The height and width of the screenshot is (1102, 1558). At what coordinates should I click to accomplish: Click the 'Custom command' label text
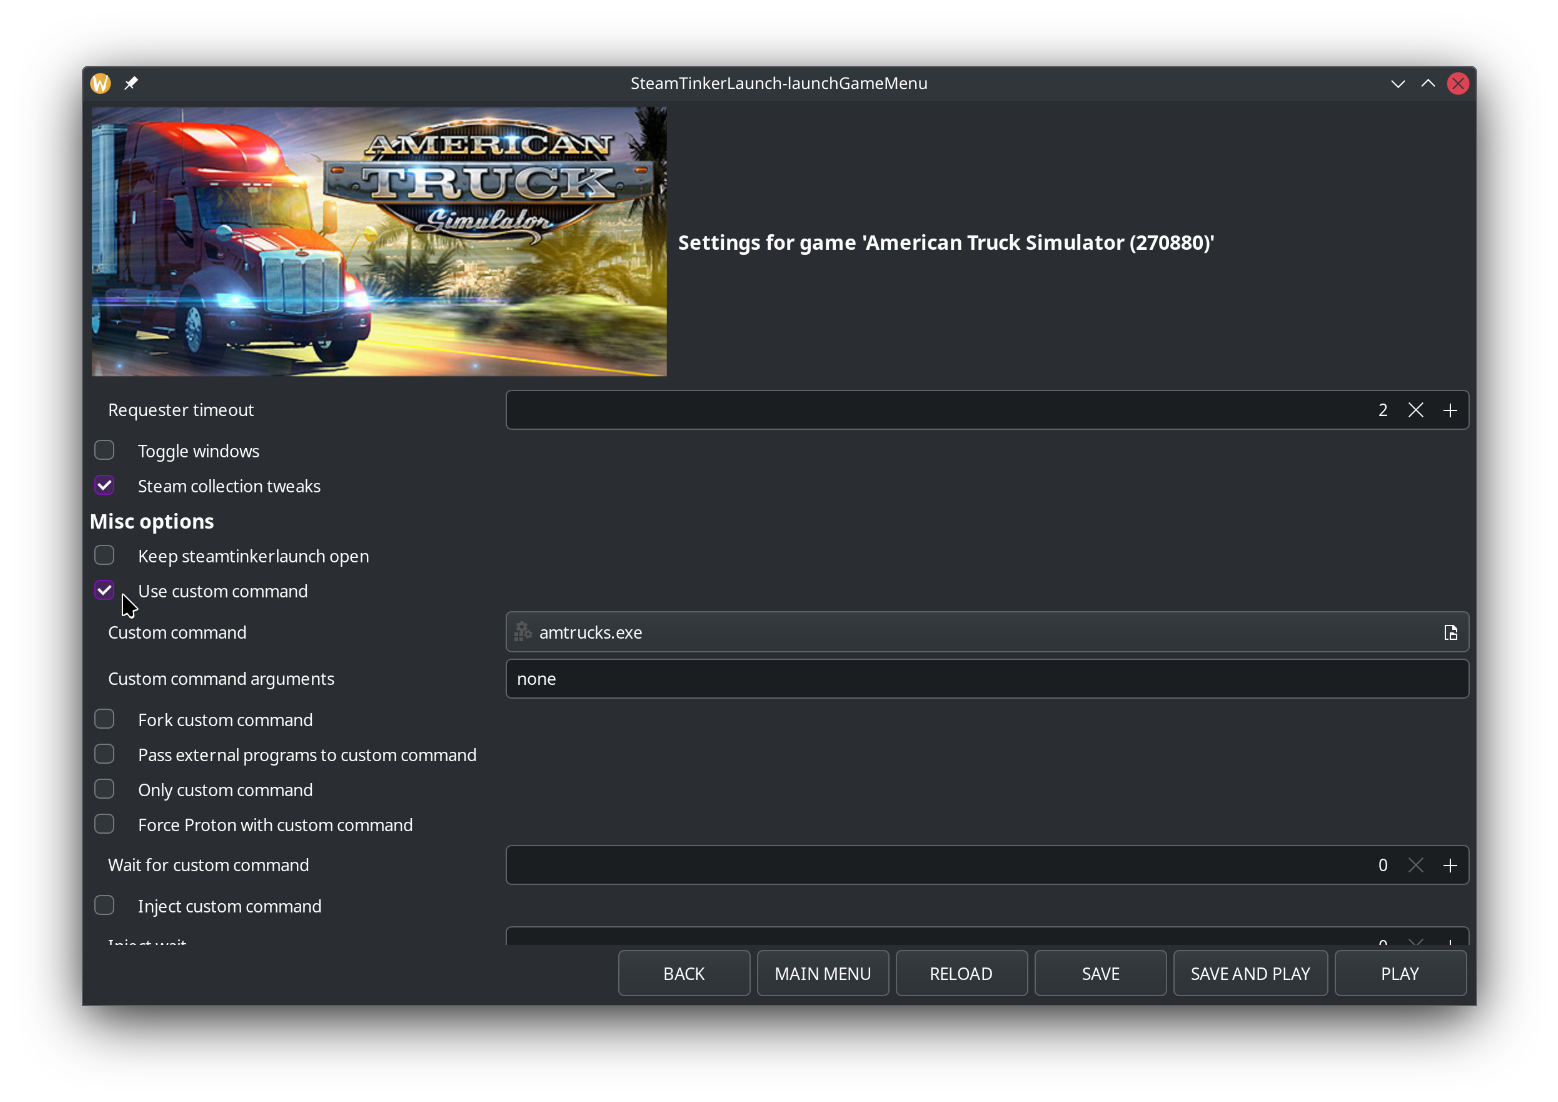177,632
